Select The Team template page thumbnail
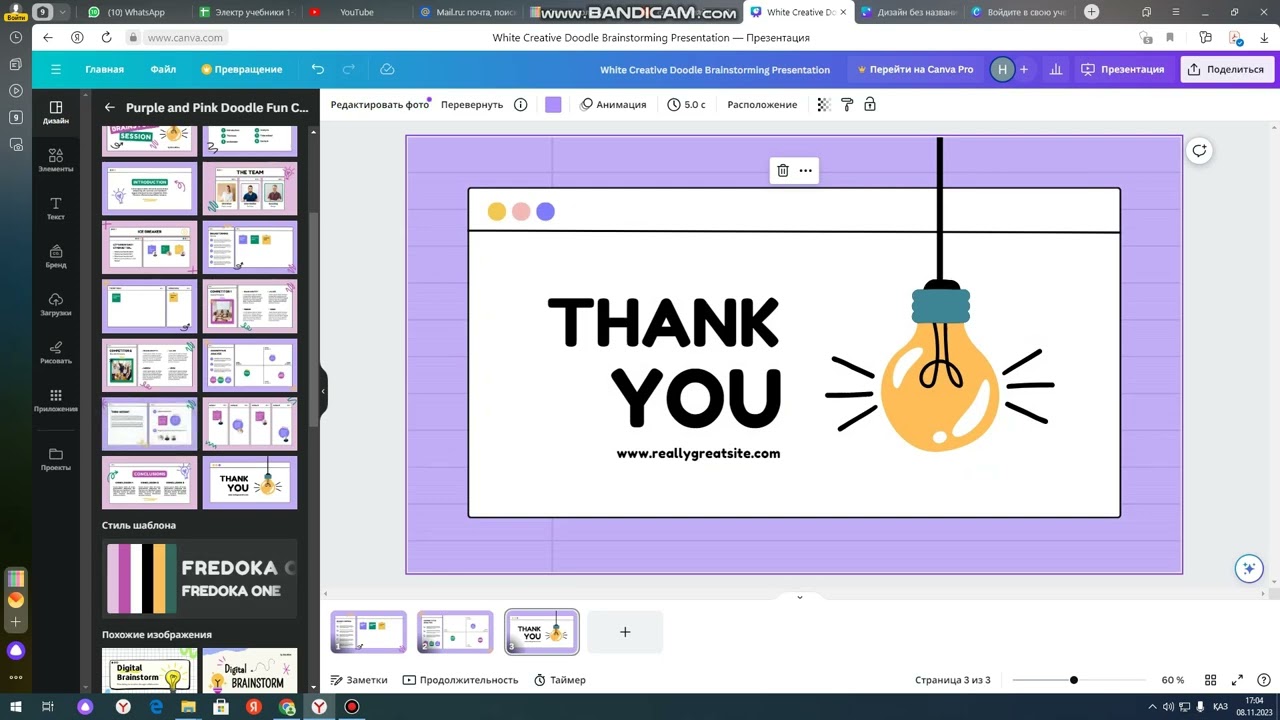Viewport: 1280px width, 720px height. click(250, 188)
